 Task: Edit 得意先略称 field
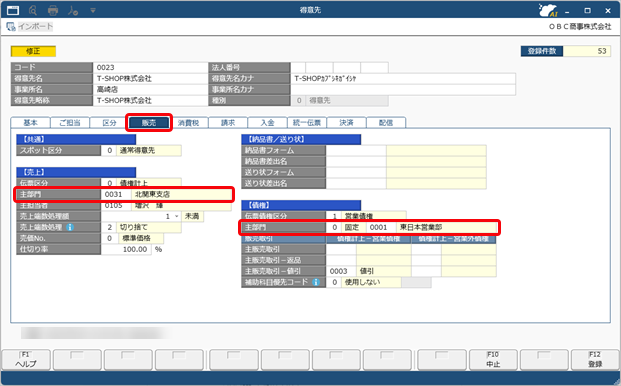150,101
